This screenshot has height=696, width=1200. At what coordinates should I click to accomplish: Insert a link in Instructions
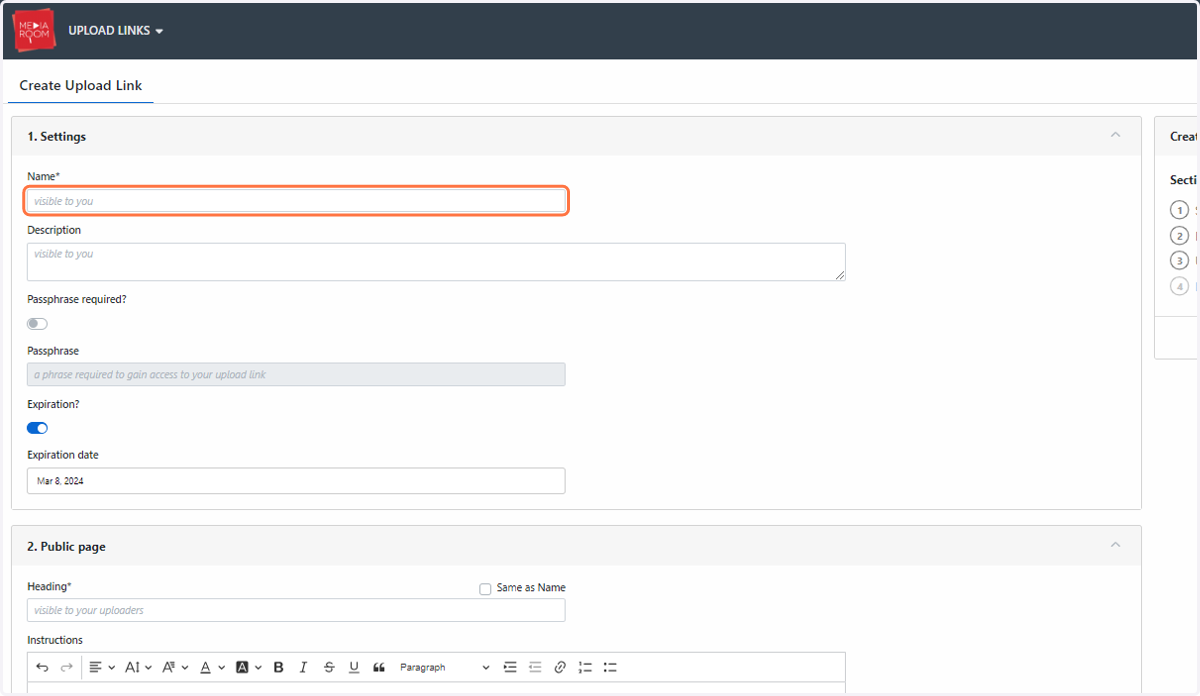pyautogui.click(x=560, y=667)
